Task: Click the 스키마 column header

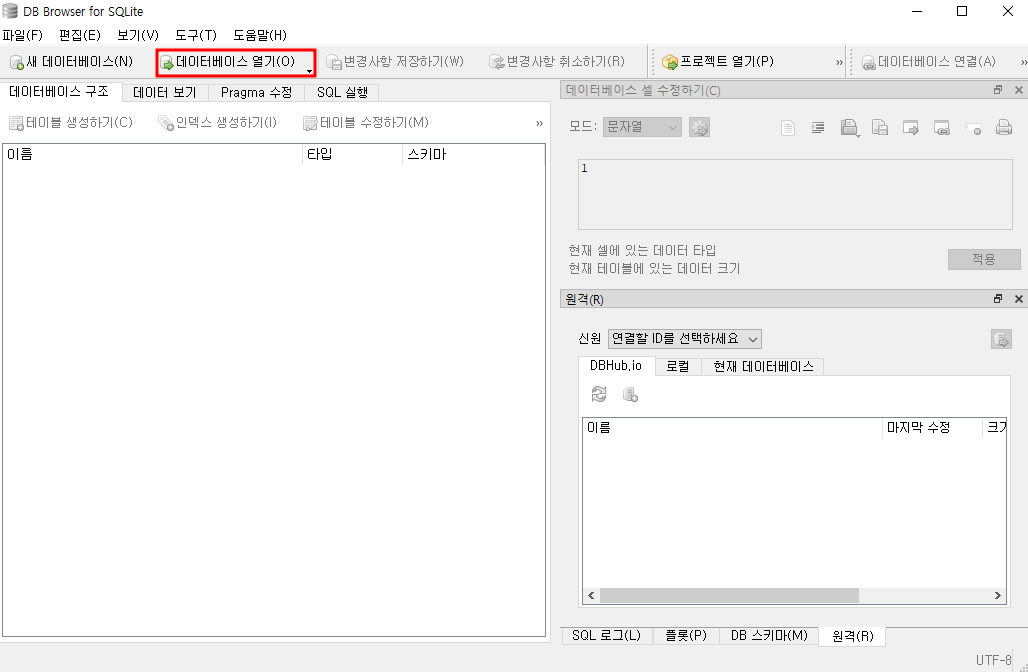Action: coord(473,155)
